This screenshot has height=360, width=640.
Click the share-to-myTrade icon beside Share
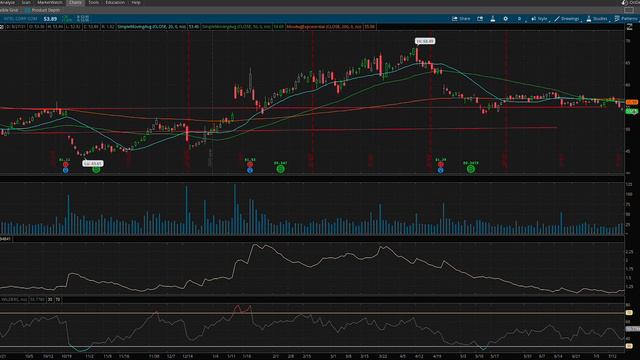click(x=480, y=19)
